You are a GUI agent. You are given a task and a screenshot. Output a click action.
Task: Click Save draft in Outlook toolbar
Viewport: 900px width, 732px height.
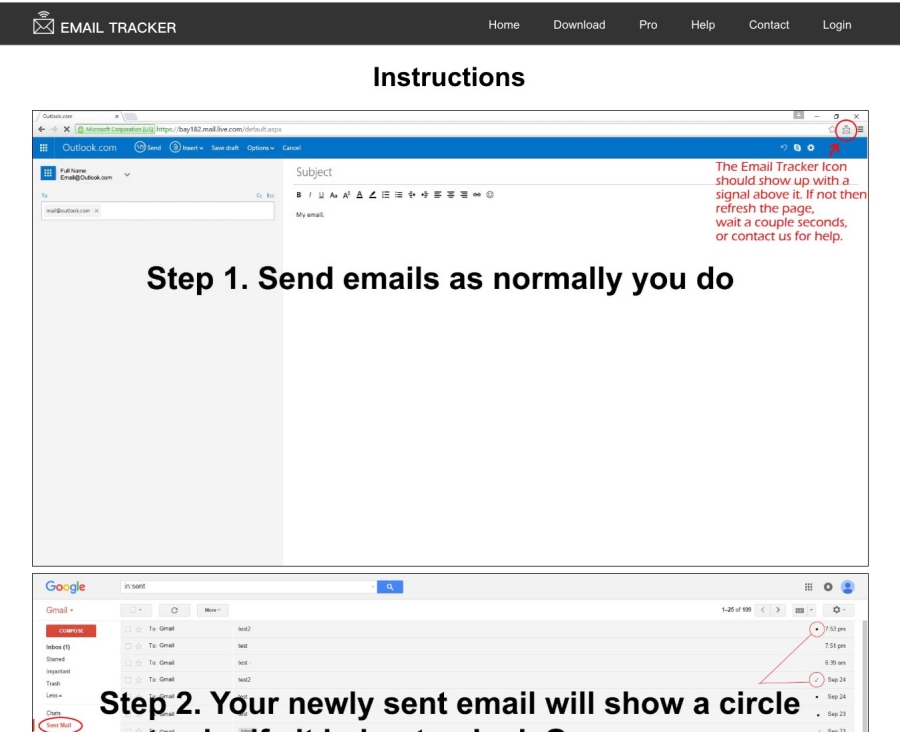[224, 148]
